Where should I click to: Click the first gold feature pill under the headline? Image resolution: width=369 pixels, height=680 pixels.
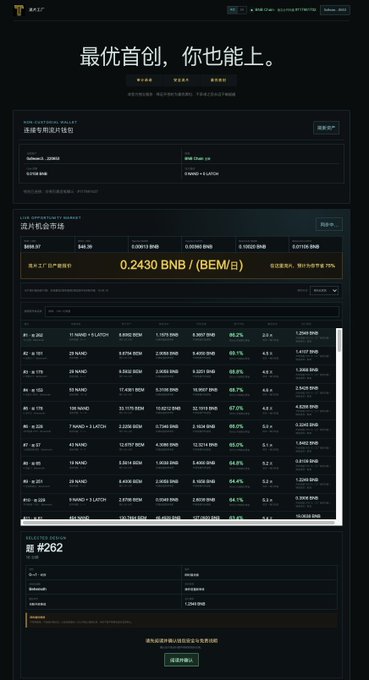(x=144, y=80)
